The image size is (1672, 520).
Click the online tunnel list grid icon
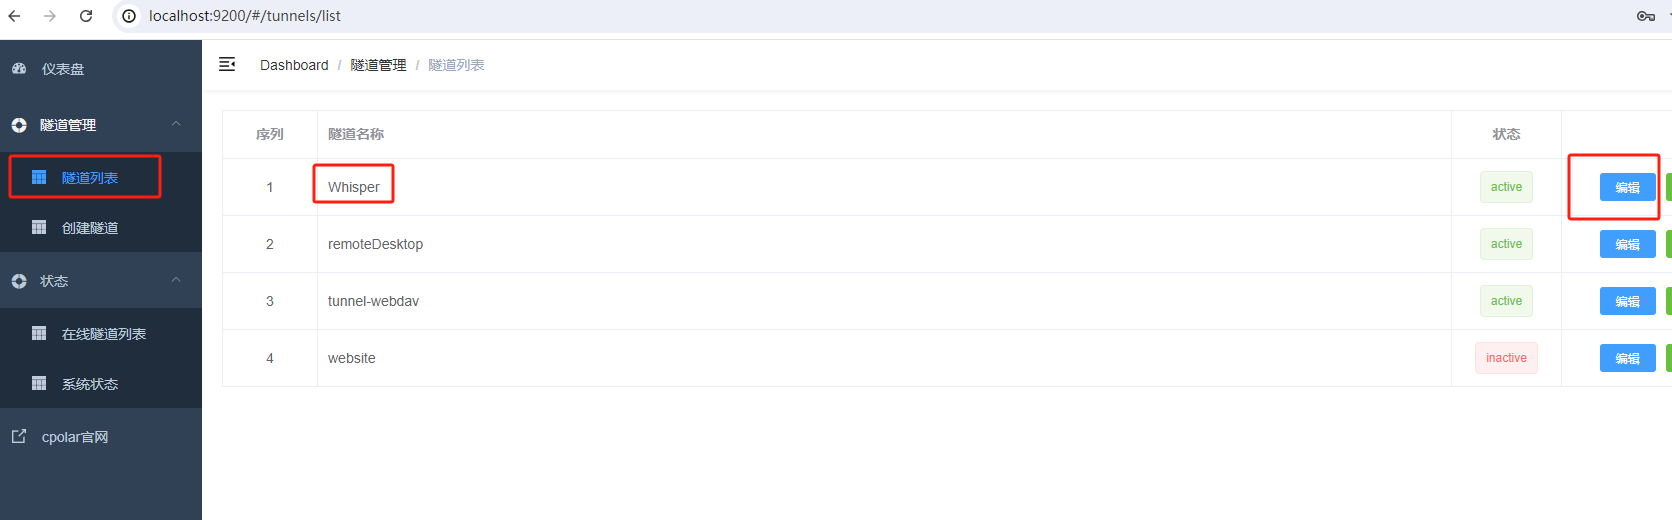[39, 333]
